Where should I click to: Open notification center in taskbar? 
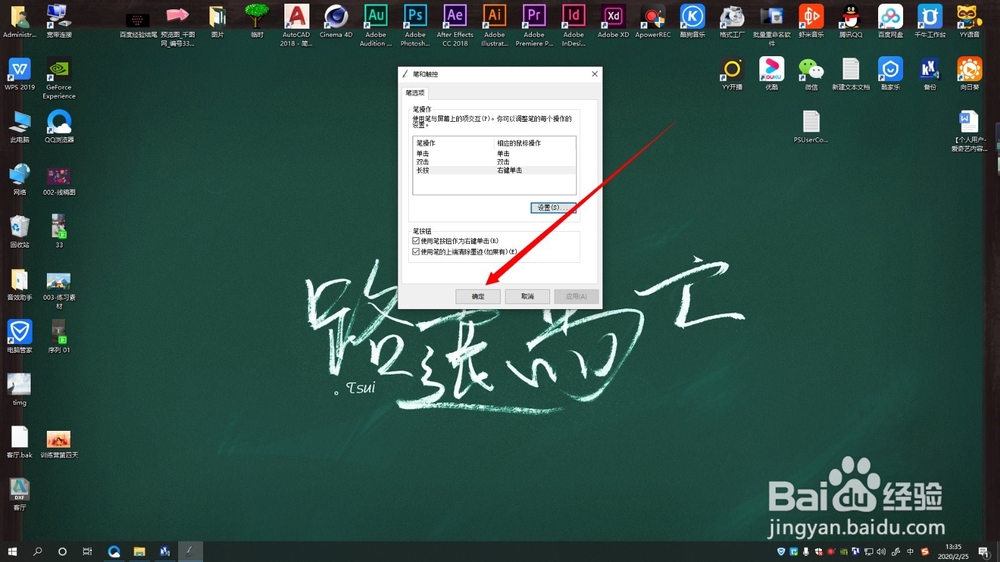tap(985, 552)
